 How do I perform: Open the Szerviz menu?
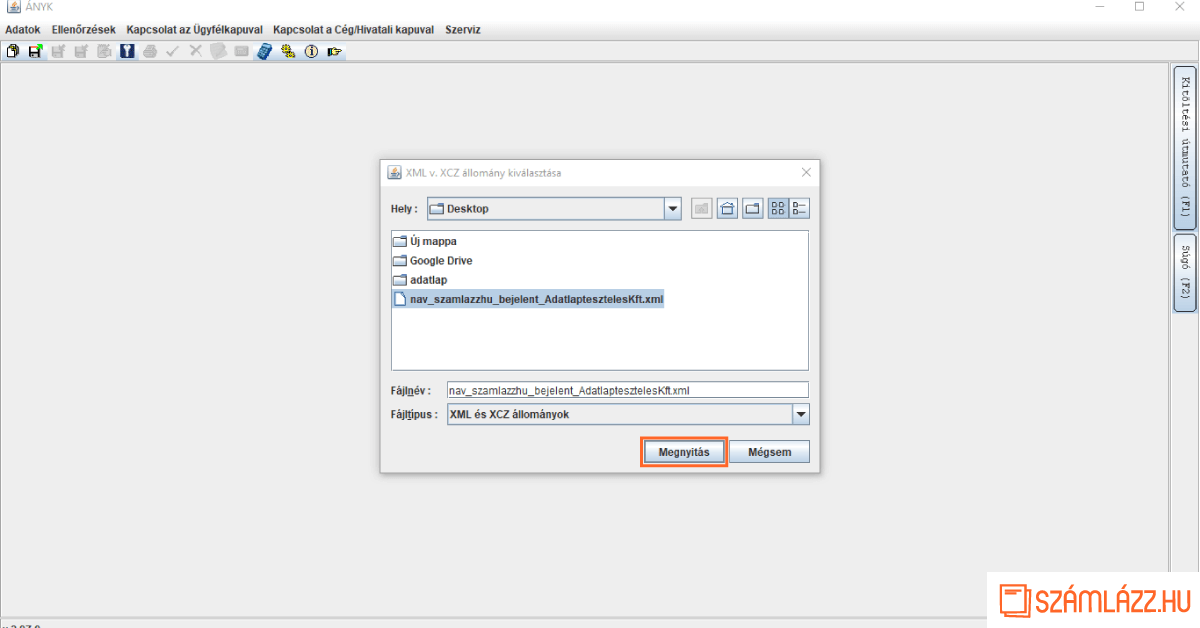click(463, 30)
